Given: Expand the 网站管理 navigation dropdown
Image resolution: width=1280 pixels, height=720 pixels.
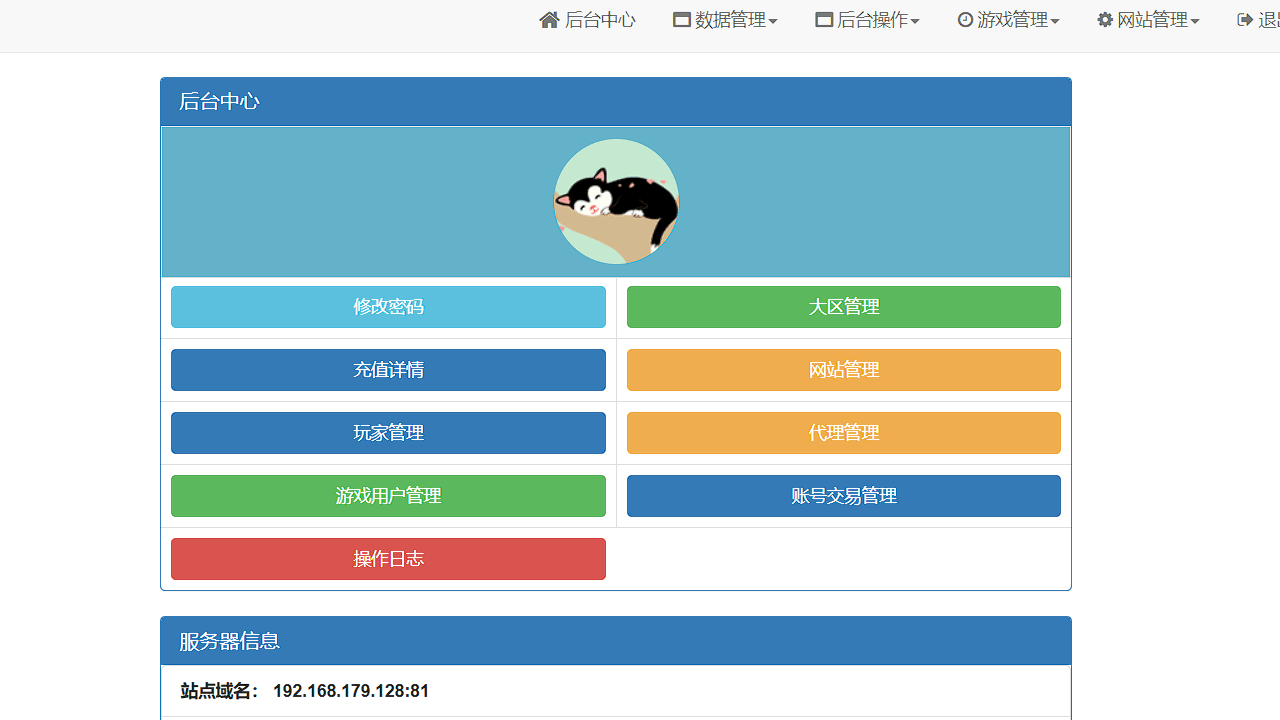Looking at the screenshot, I should pos(1147,19).
